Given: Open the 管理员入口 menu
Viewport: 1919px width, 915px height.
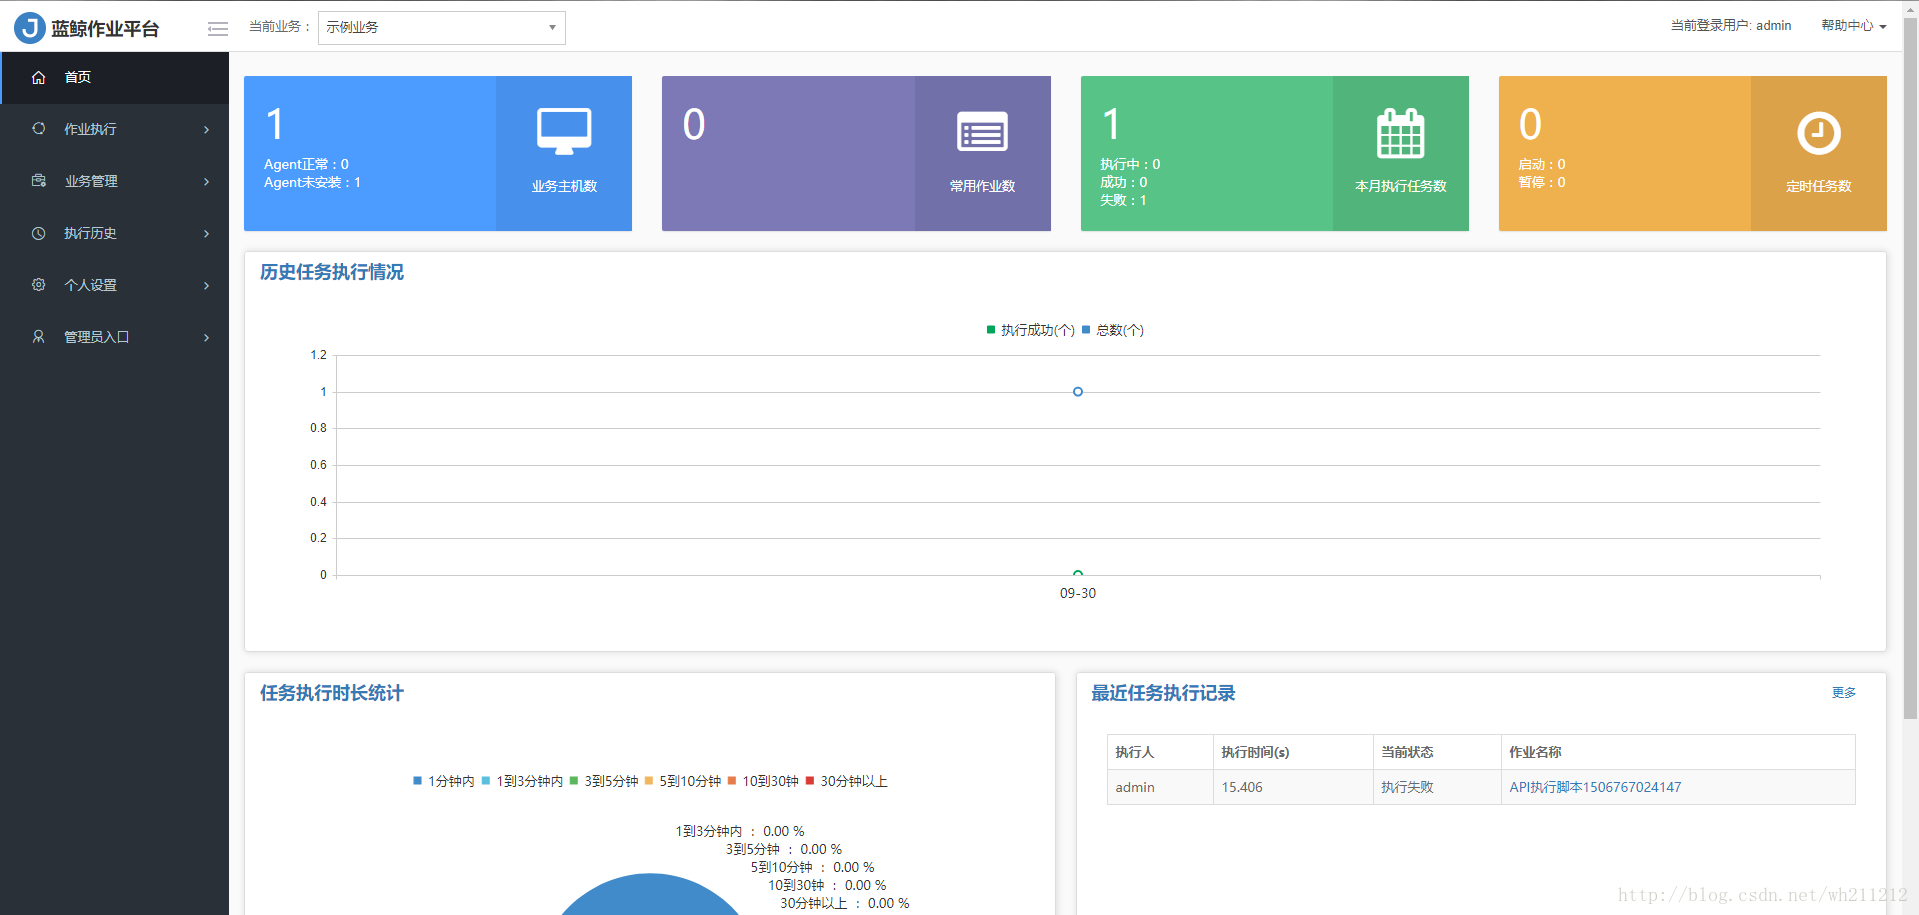Looking at the screenshot, I should click(115, 337).
